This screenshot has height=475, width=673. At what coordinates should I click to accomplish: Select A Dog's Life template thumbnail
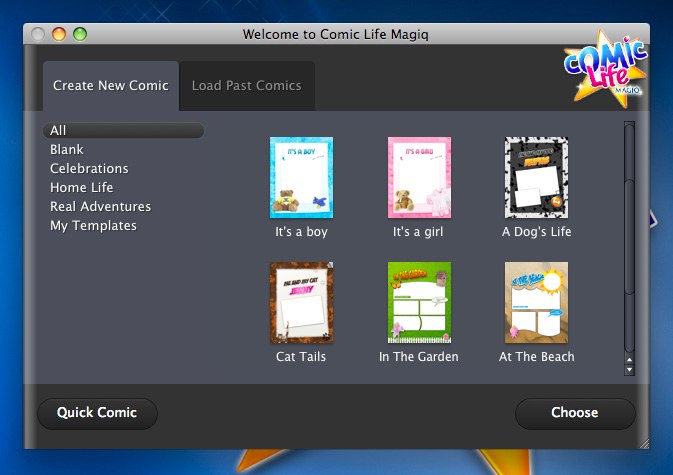(537, 178)
